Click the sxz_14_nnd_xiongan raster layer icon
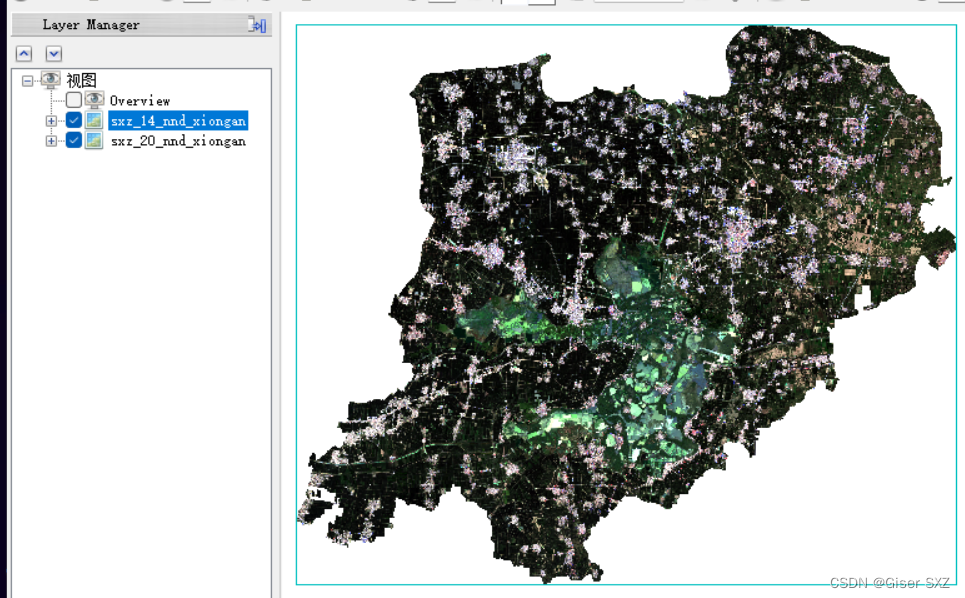 (94, 120)
